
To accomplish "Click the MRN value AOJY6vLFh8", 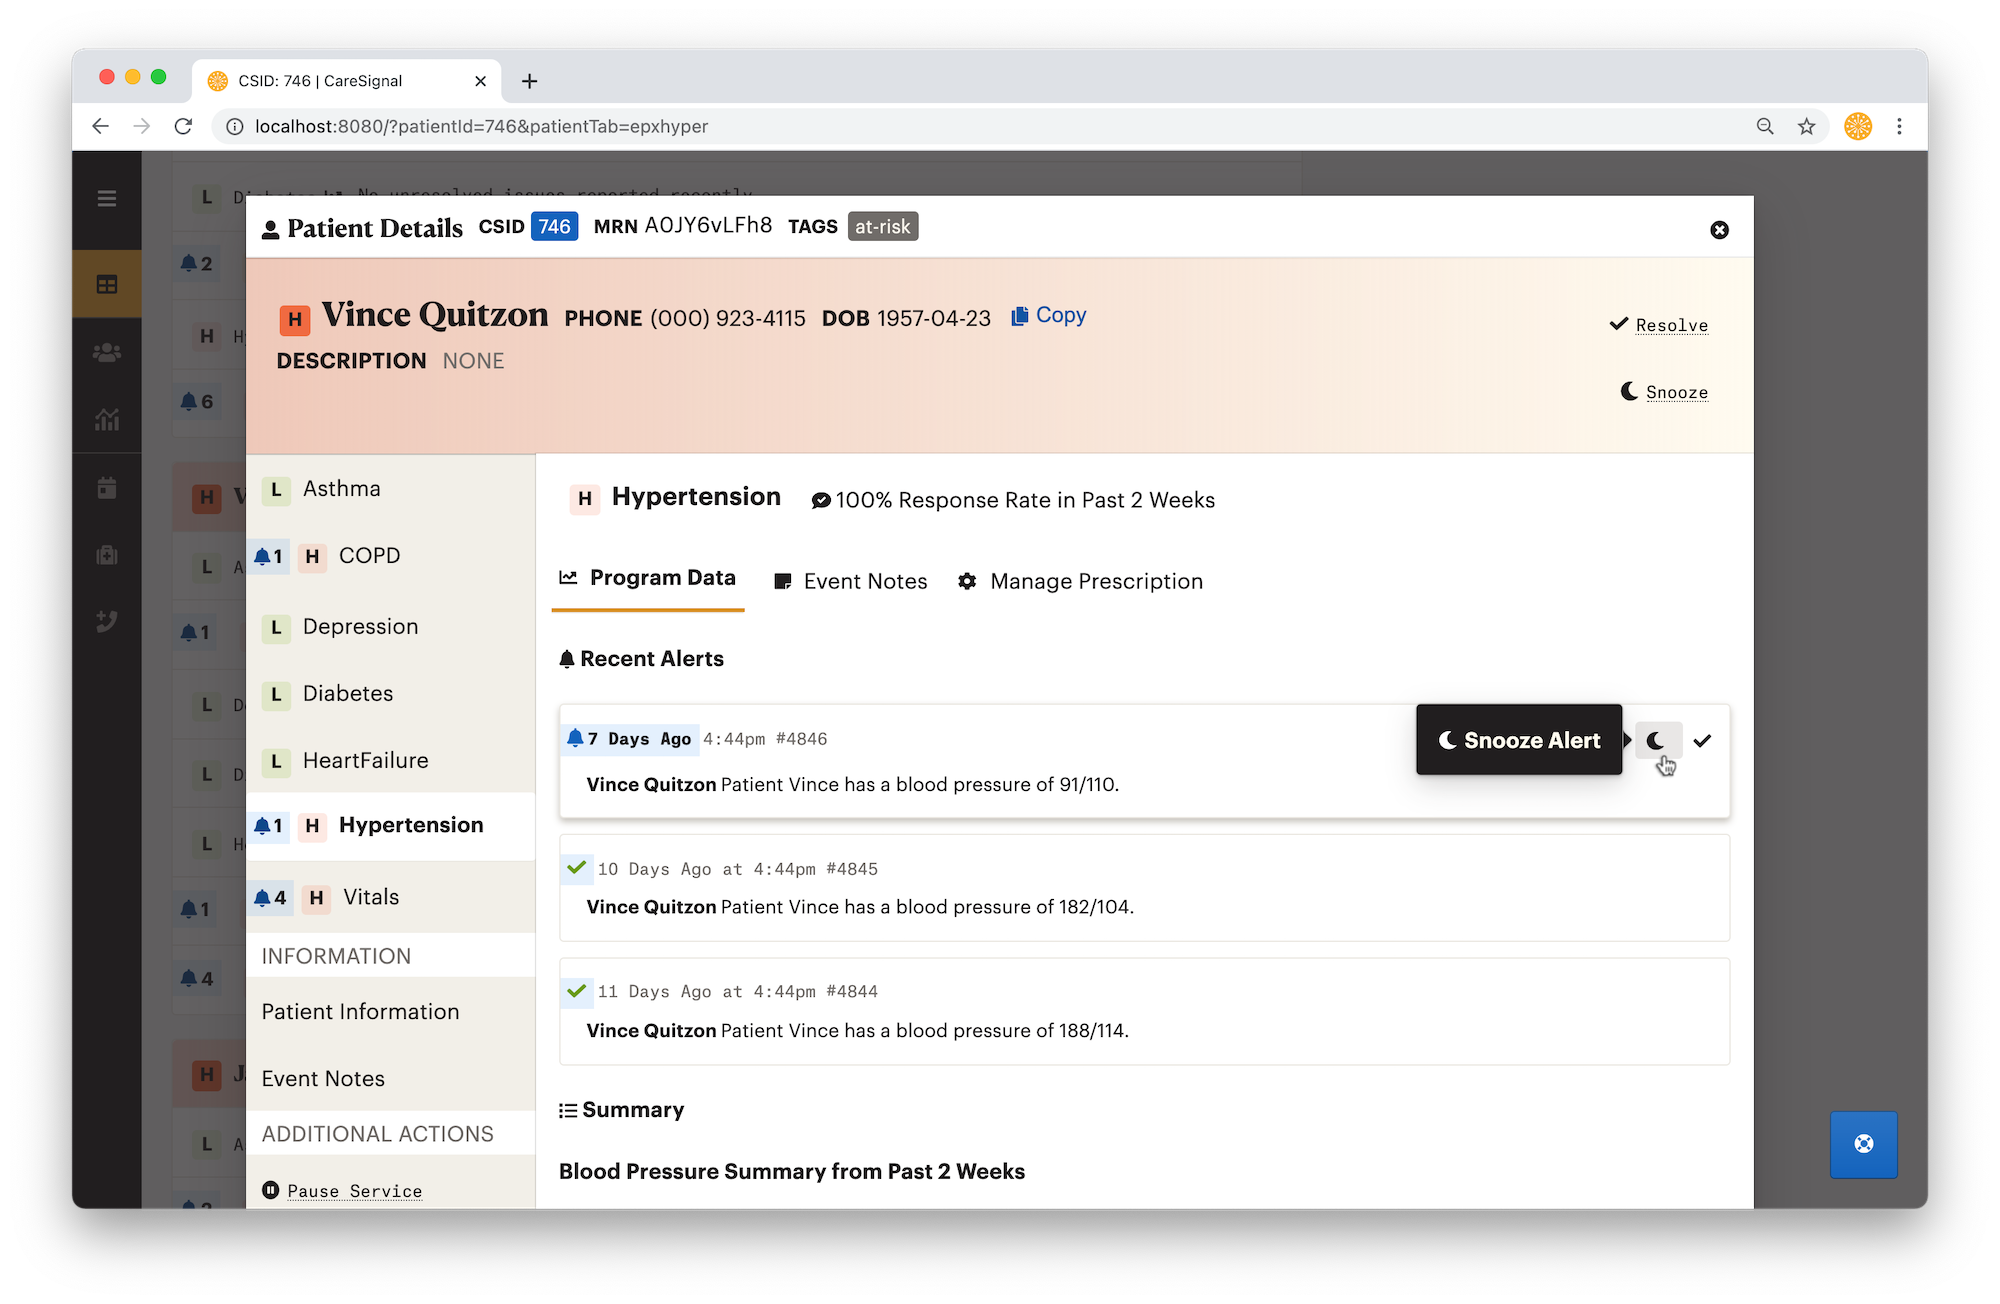I will pos(708,226).
